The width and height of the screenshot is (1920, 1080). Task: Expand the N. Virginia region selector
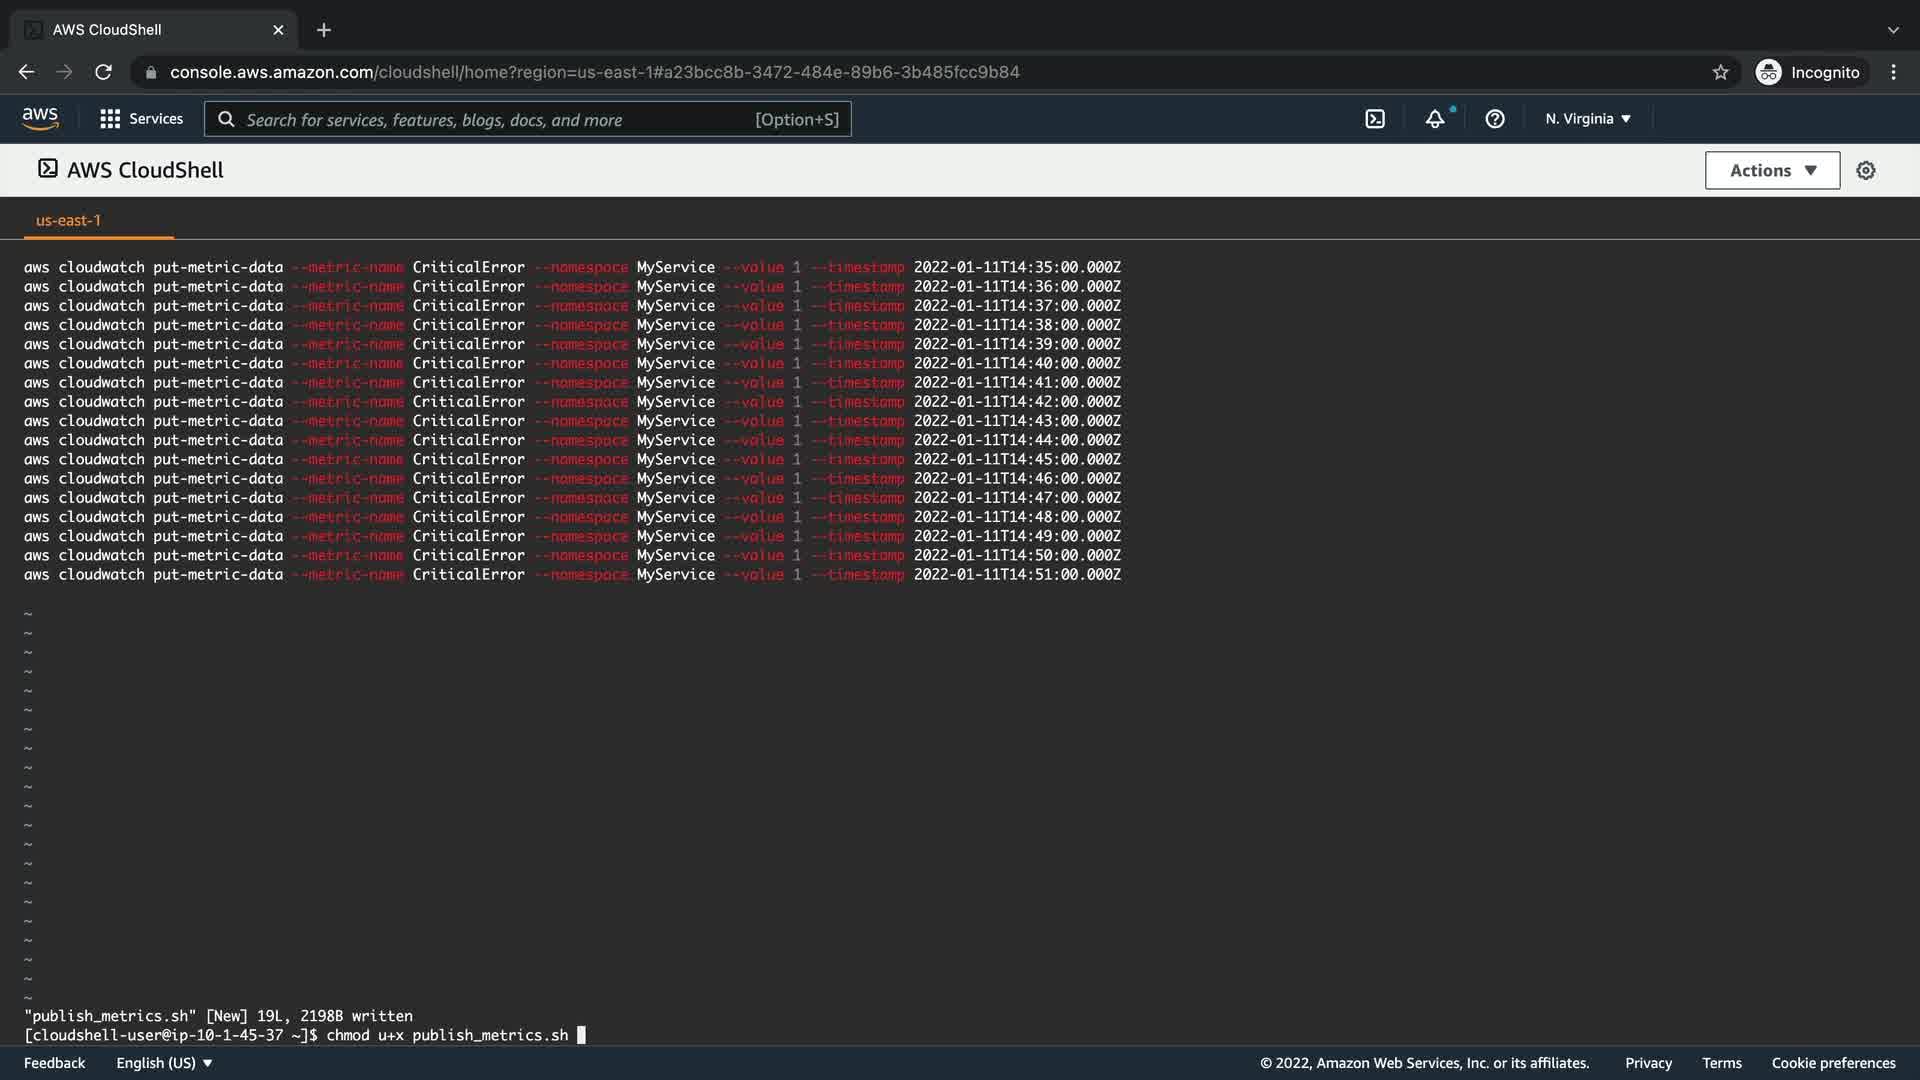[1588, 119]
